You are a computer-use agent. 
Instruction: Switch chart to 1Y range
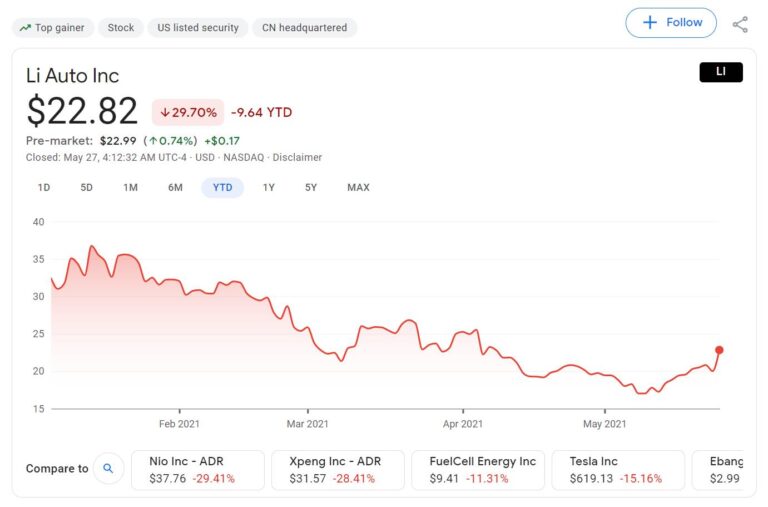click(x=269, y=187)
